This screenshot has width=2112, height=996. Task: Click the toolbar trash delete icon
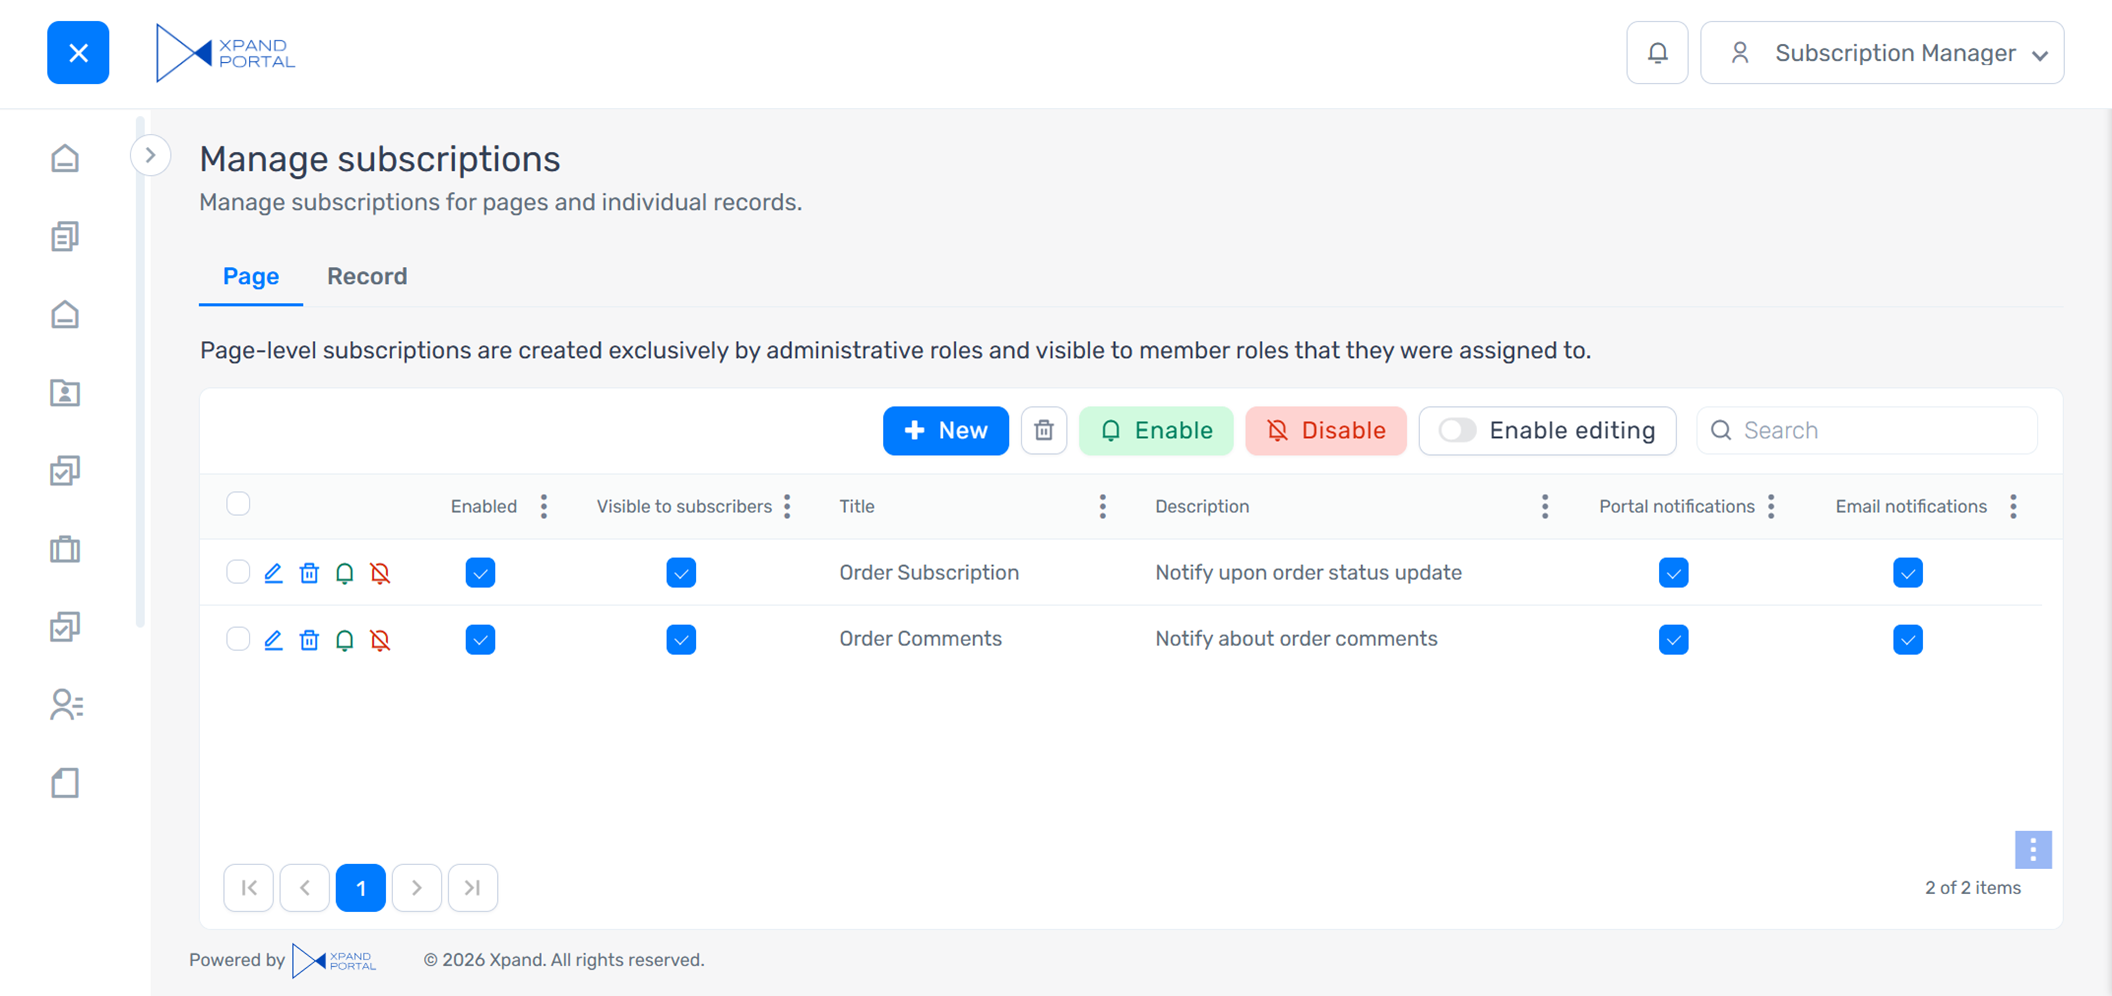(1043, 431)
